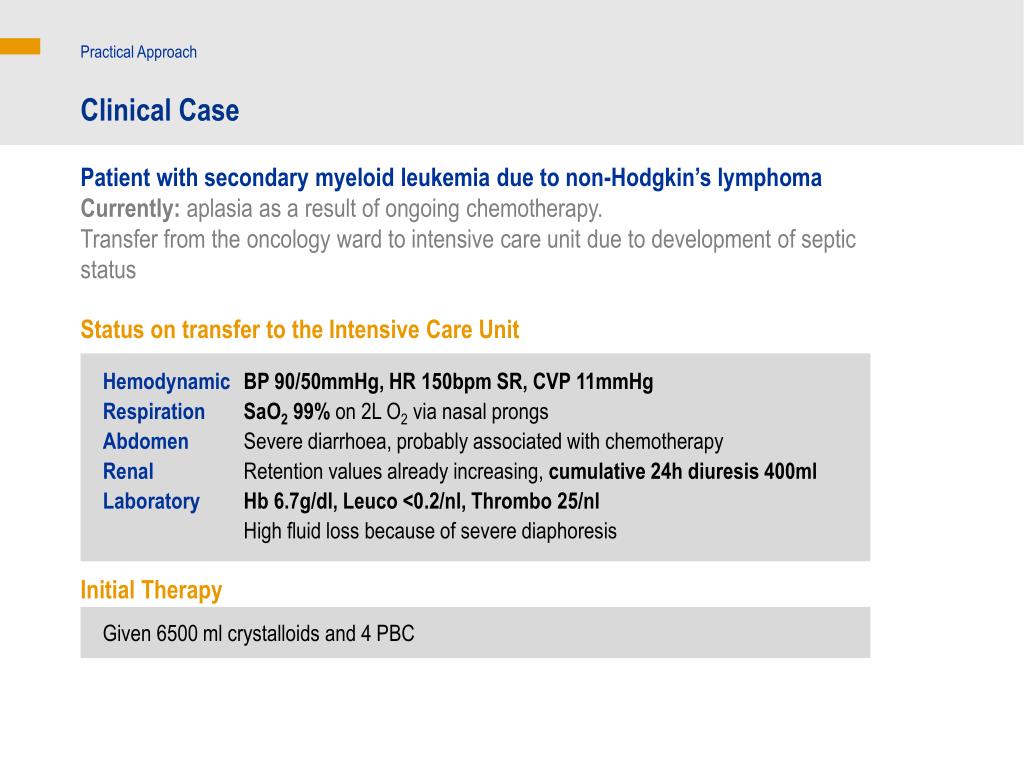
Task: Select the 'Severe diarrhoea' description line
Action: point(483,442)
